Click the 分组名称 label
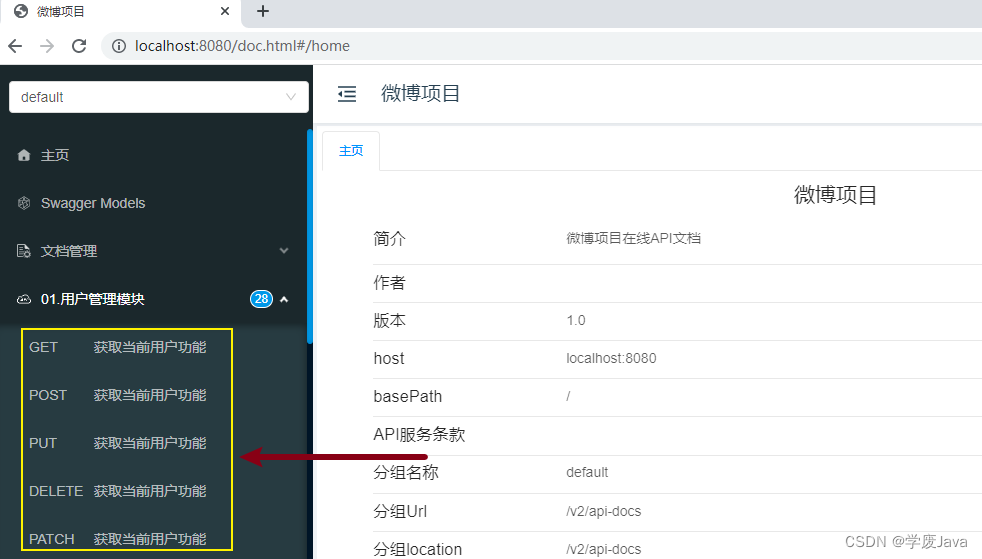Screen dimensions: 982x559 406,473
